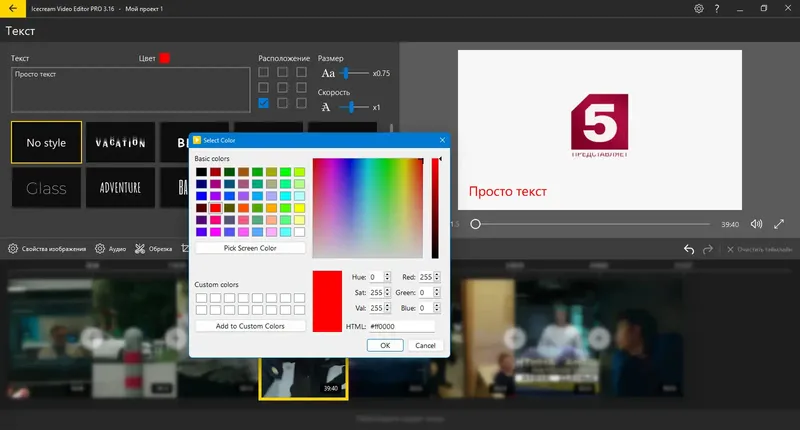Click Pick Screen Color button
The image size is (800, 430).
[250, 248]
